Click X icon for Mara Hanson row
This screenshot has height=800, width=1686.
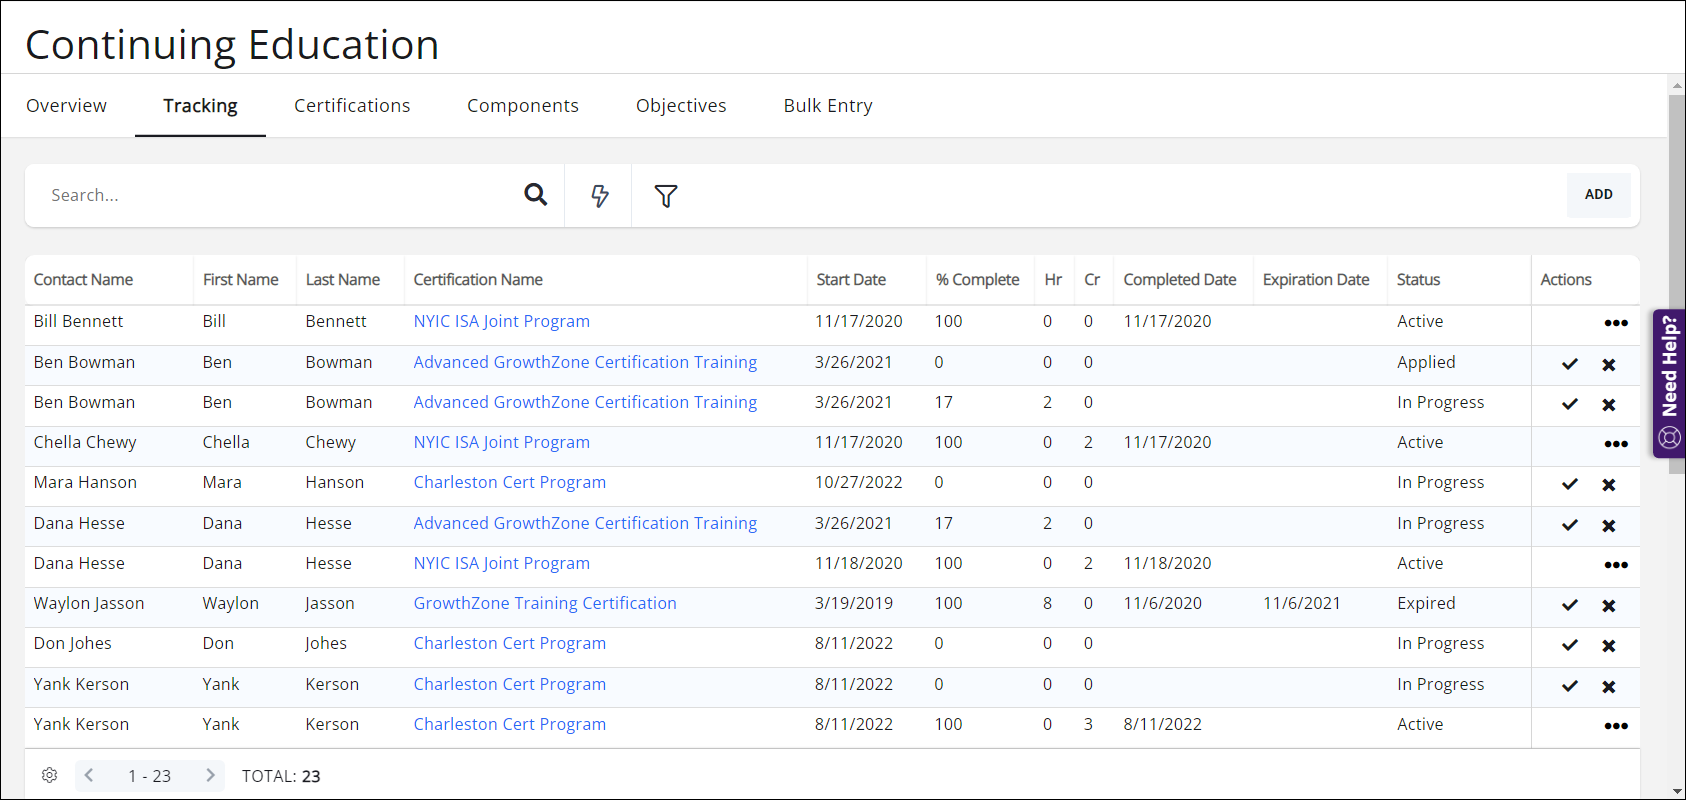click(1609, 485)
